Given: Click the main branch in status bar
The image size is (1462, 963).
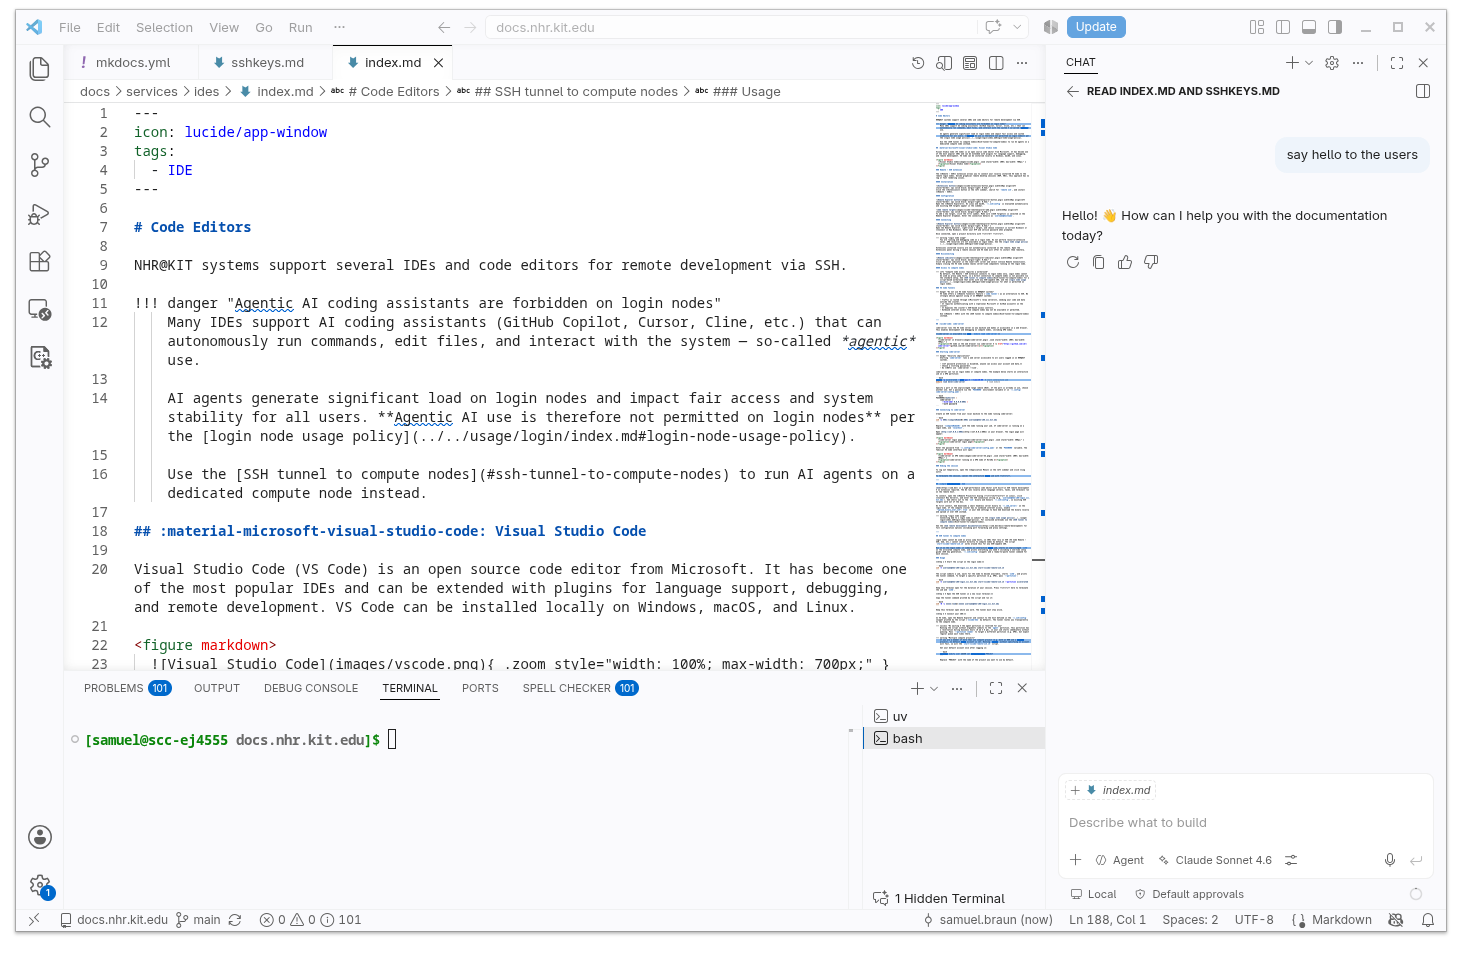Looking at the screenshot, I should (198, 920).
